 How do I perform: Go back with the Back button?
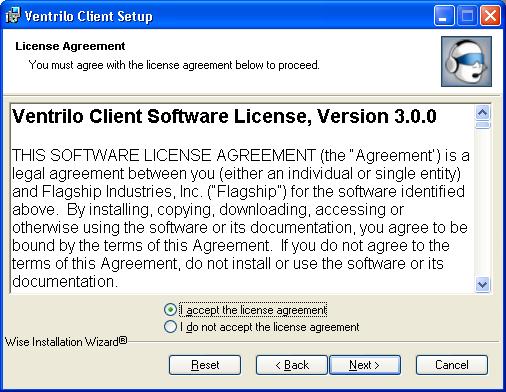(292, 365)
